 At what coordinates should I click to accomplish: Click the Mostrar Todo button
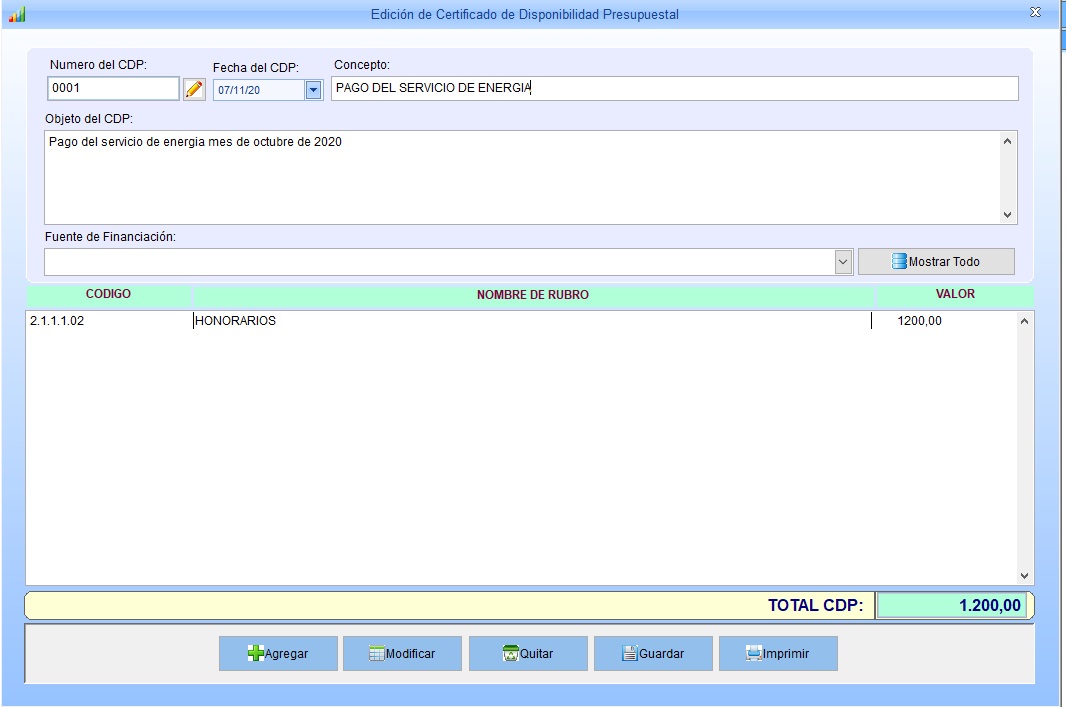[x=936, y=261]
